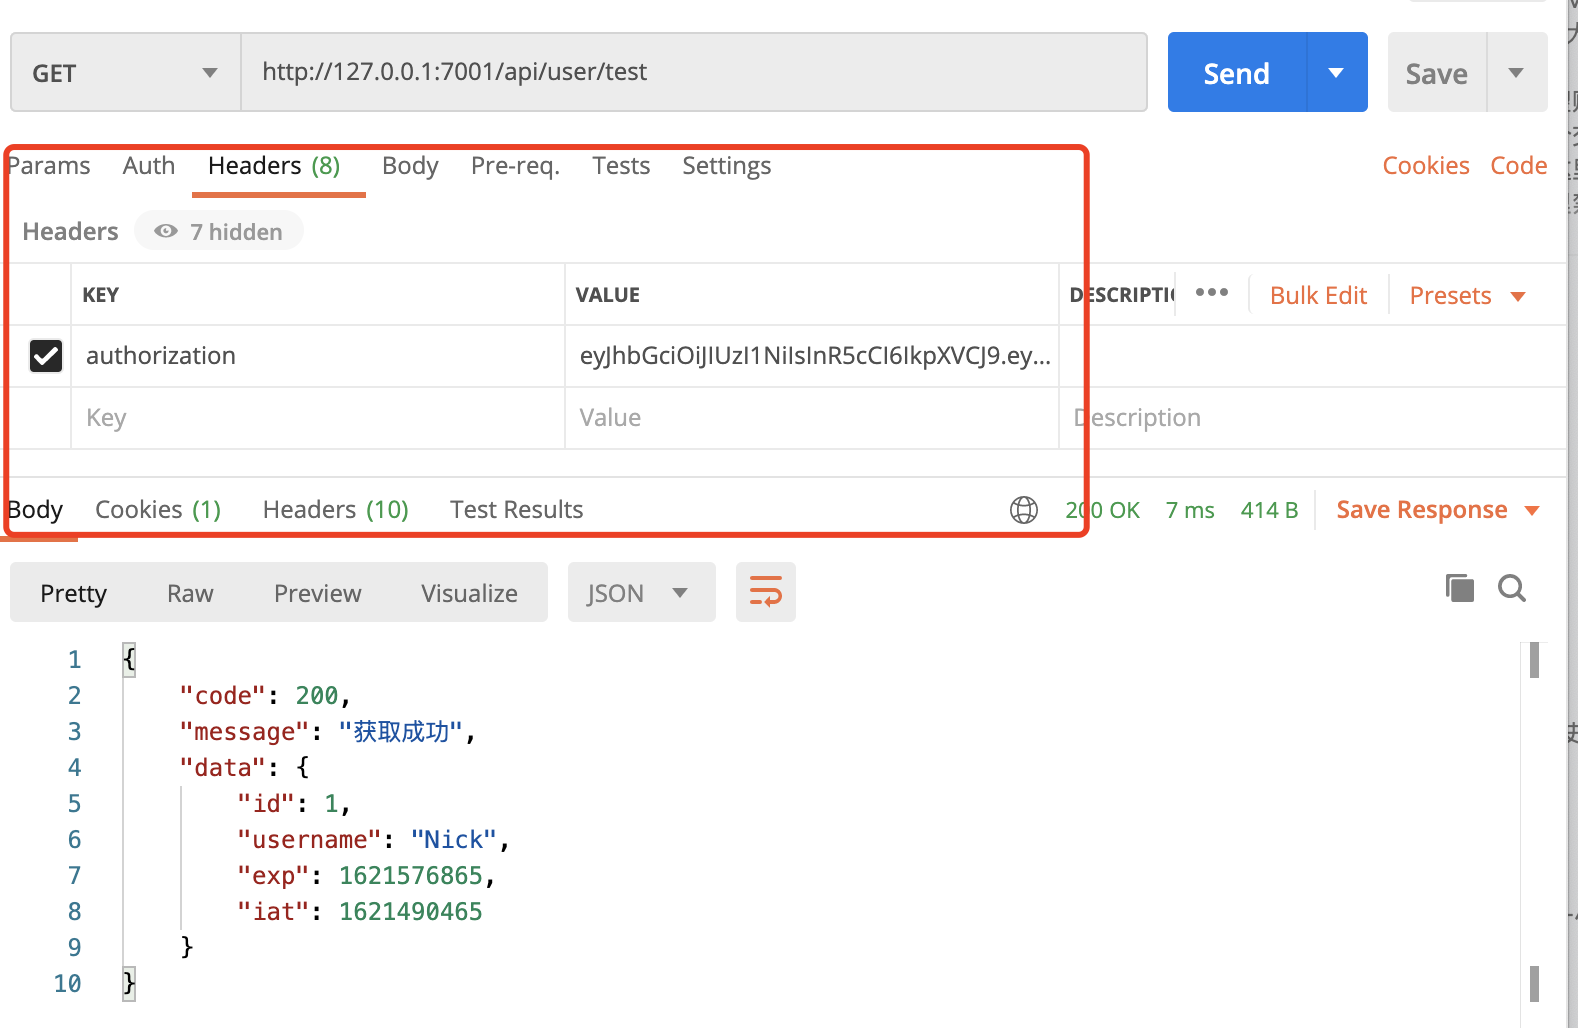This screenshot has height=1028, width=1578.
Task: Open the Test Results tab
Action: [516, 510]
